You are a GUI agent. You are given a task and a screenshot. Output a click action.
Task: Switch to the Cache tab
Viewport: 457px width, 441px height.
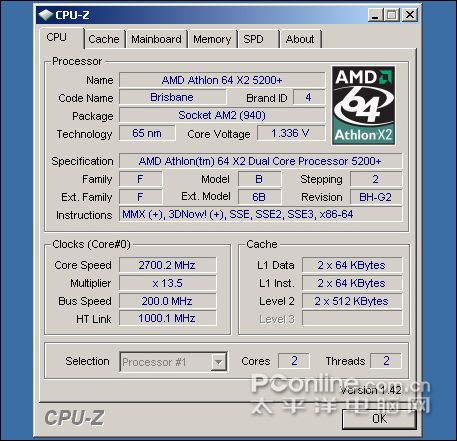104,39
